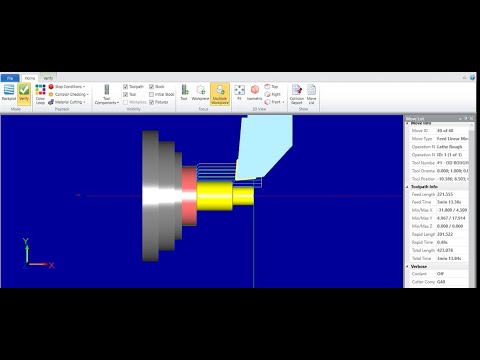This screenshot has width=480, height=360.
Task: Select Cutter Comp value G40
Action: 441,282
